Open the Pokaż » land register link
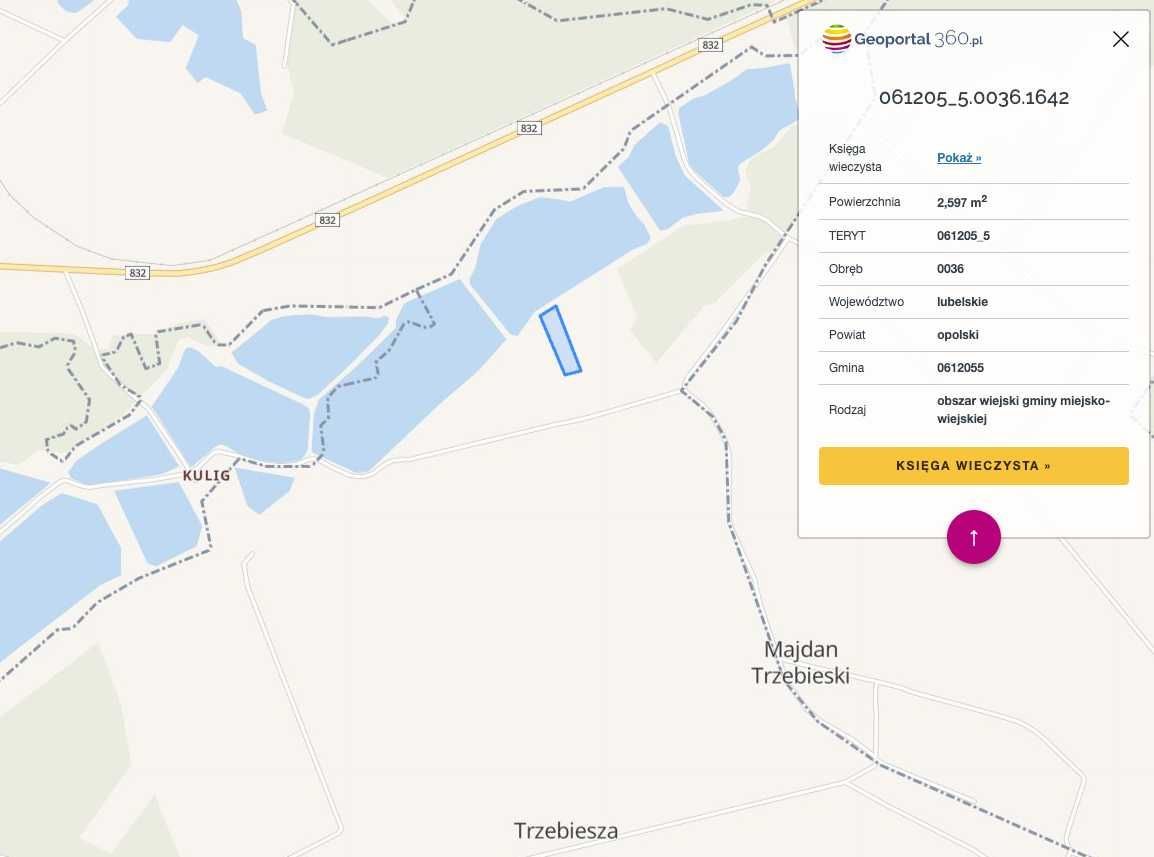Viewport: 1154px width, 857px height. [959, 158]
